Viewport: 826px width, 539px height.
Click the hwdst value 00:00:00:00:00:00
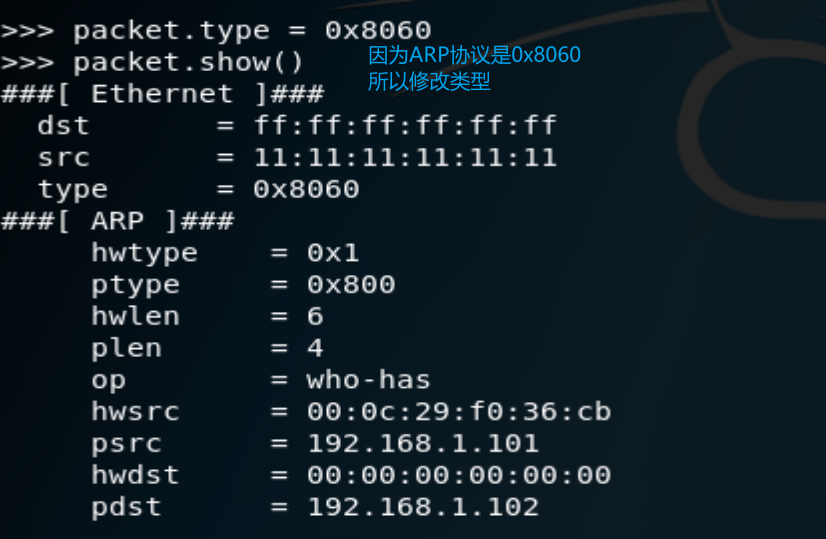459,475
